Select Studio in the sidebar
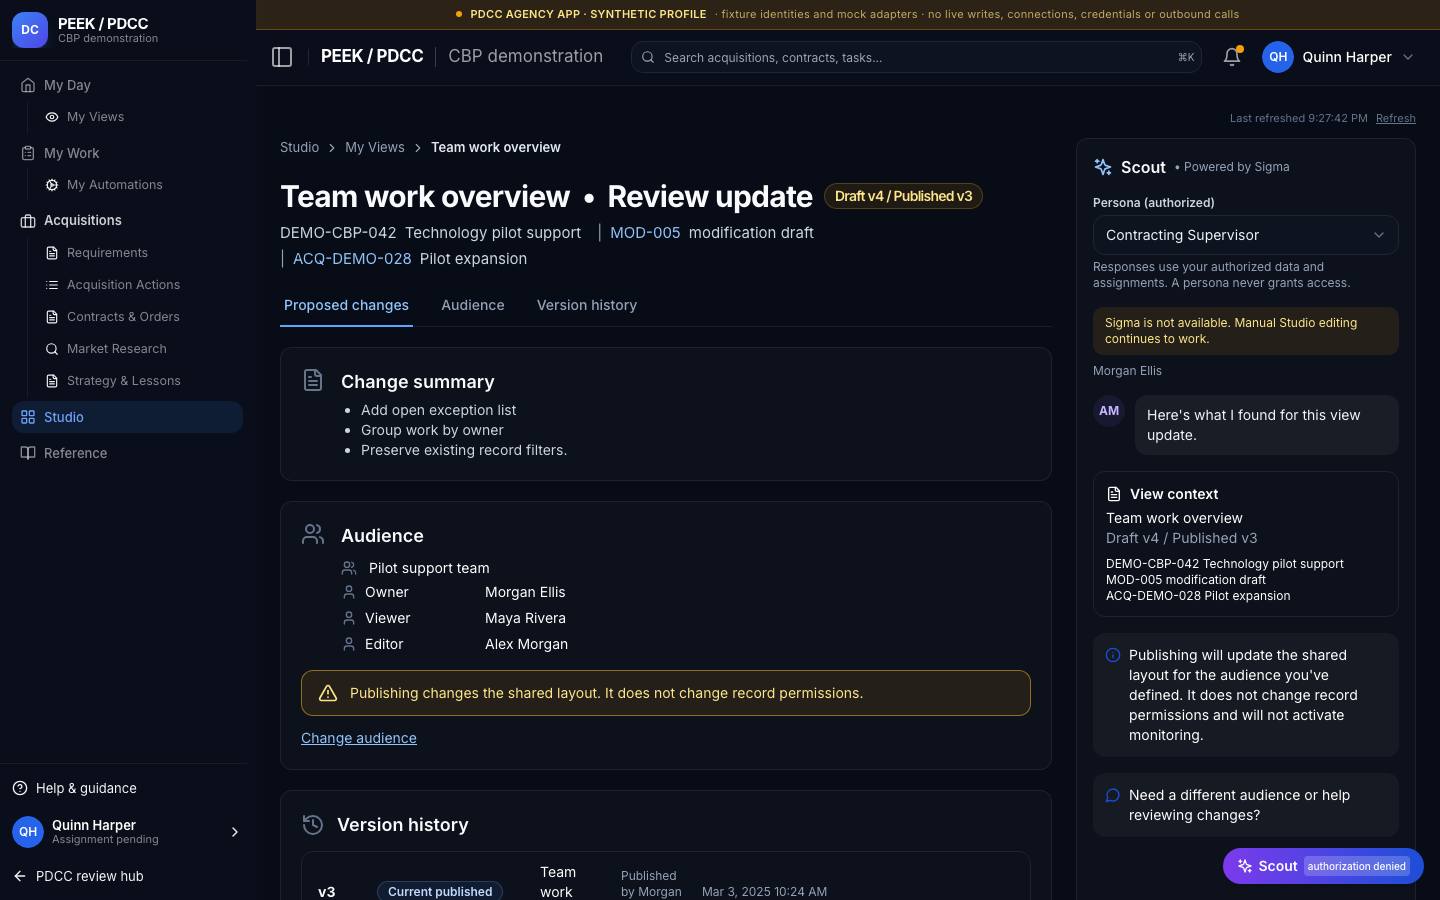1440x900 pixels. coord(127,417)
